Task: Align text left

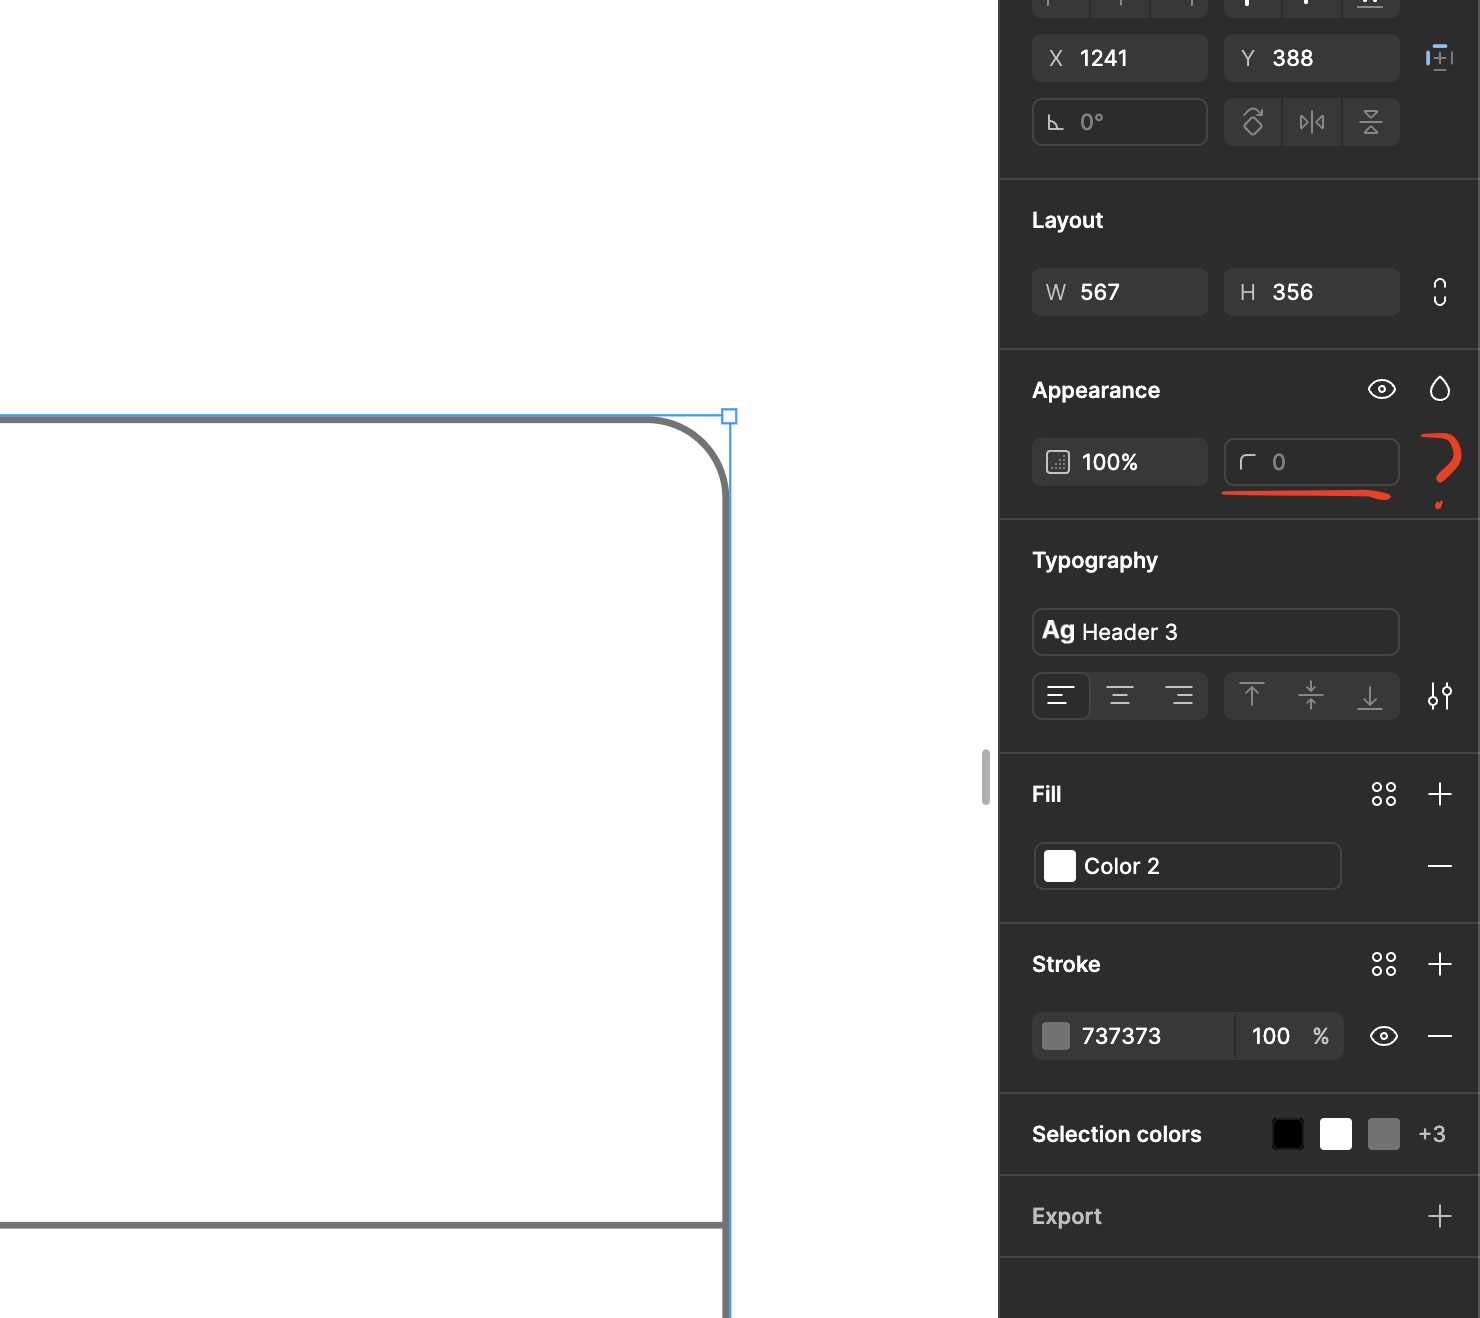Action: pyautogui.click(x=1061, y=696)
